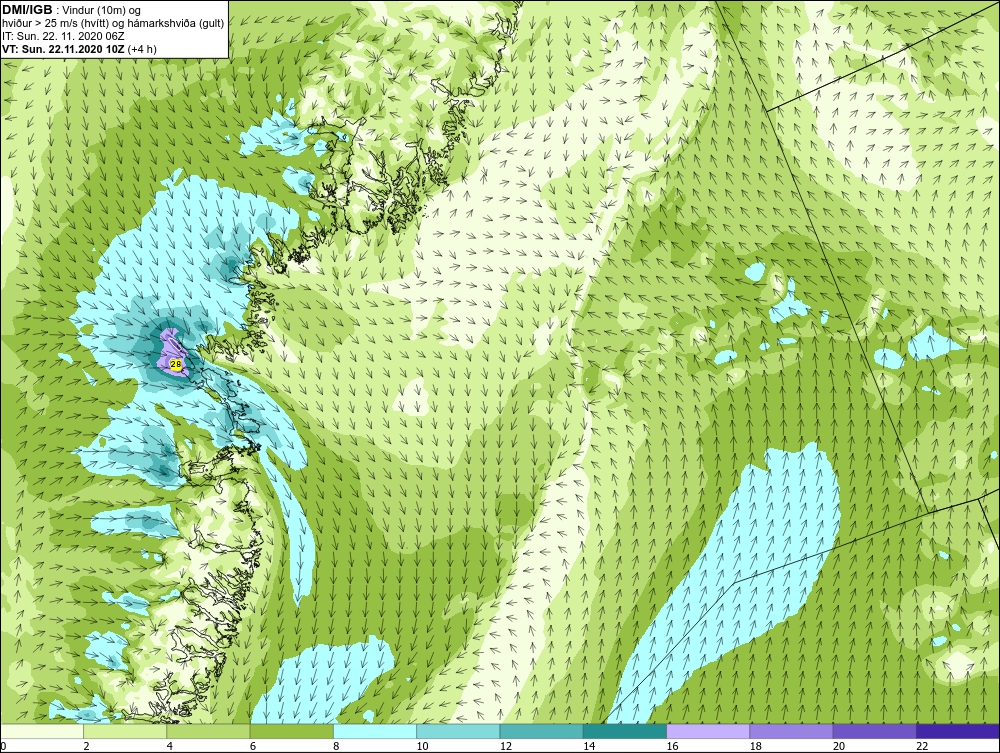
Task: Click the yellow 28 maximum gust marker
Action: [176, 364]
